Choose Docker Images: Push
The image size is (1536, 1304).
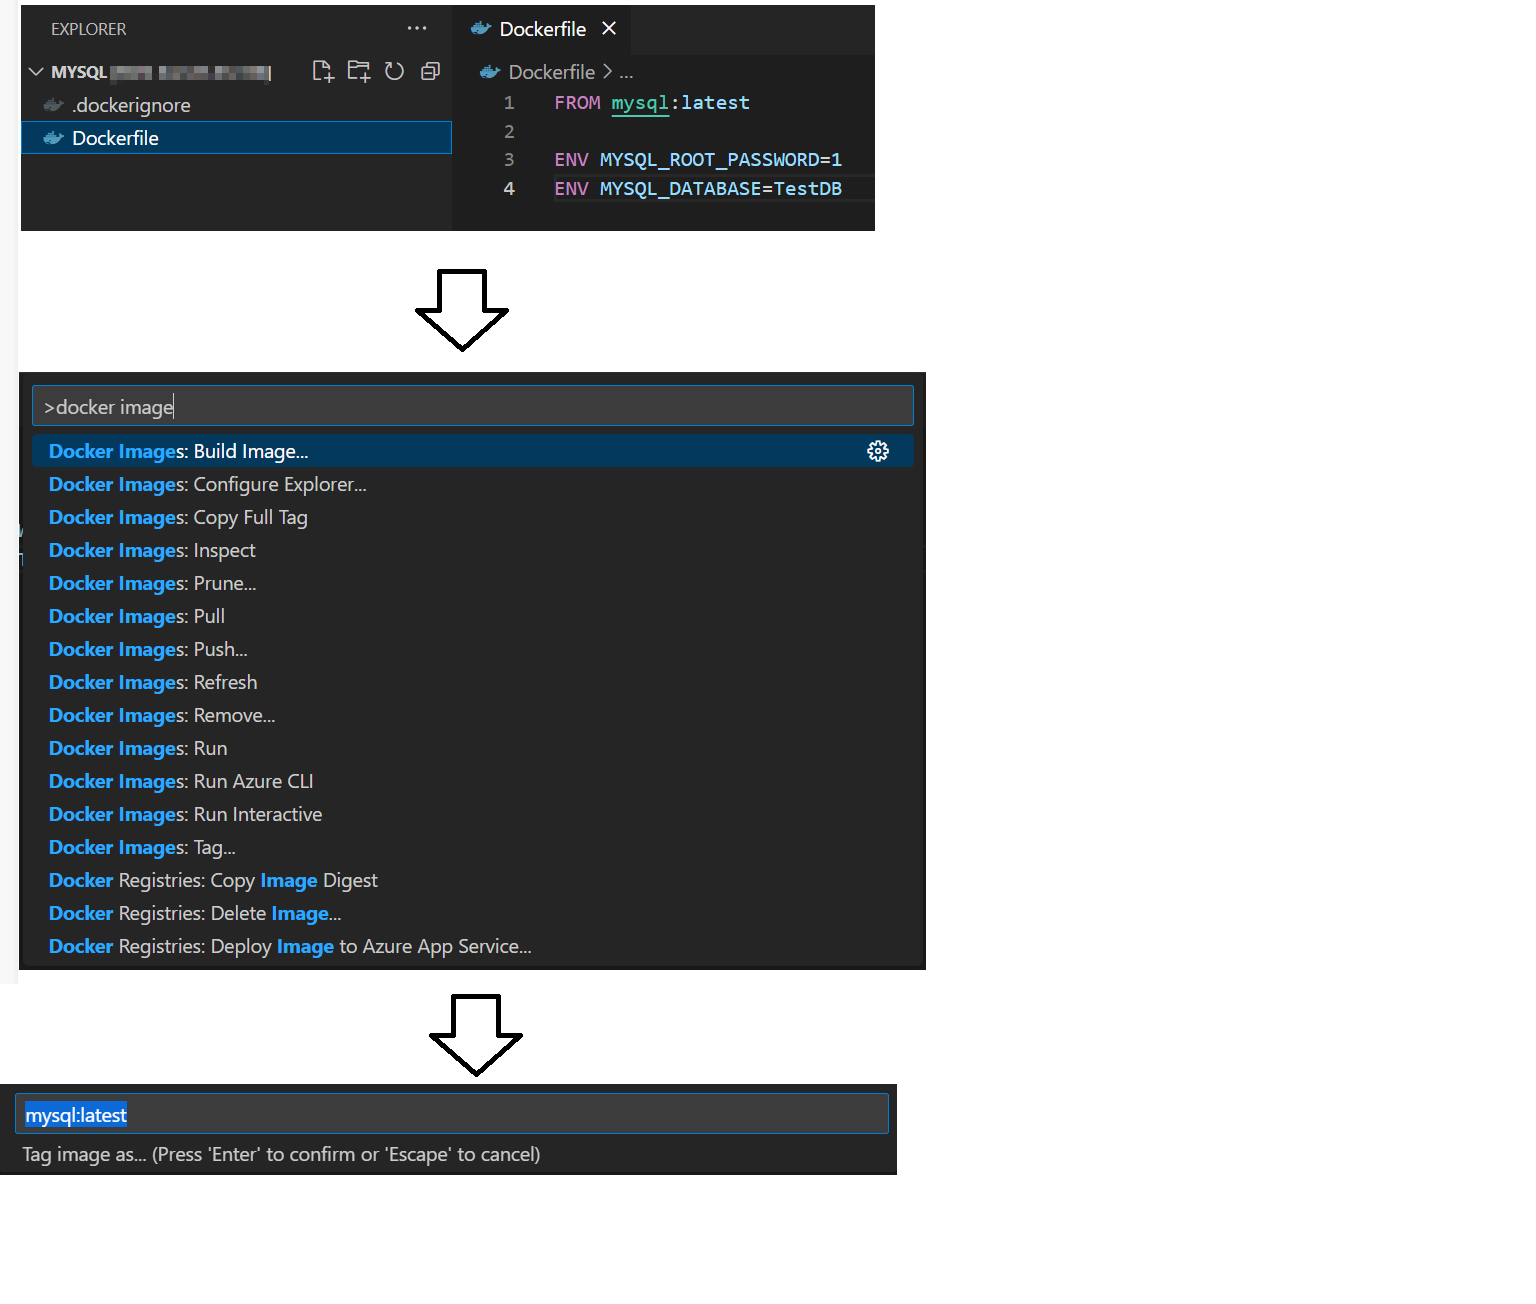(473, 649)
